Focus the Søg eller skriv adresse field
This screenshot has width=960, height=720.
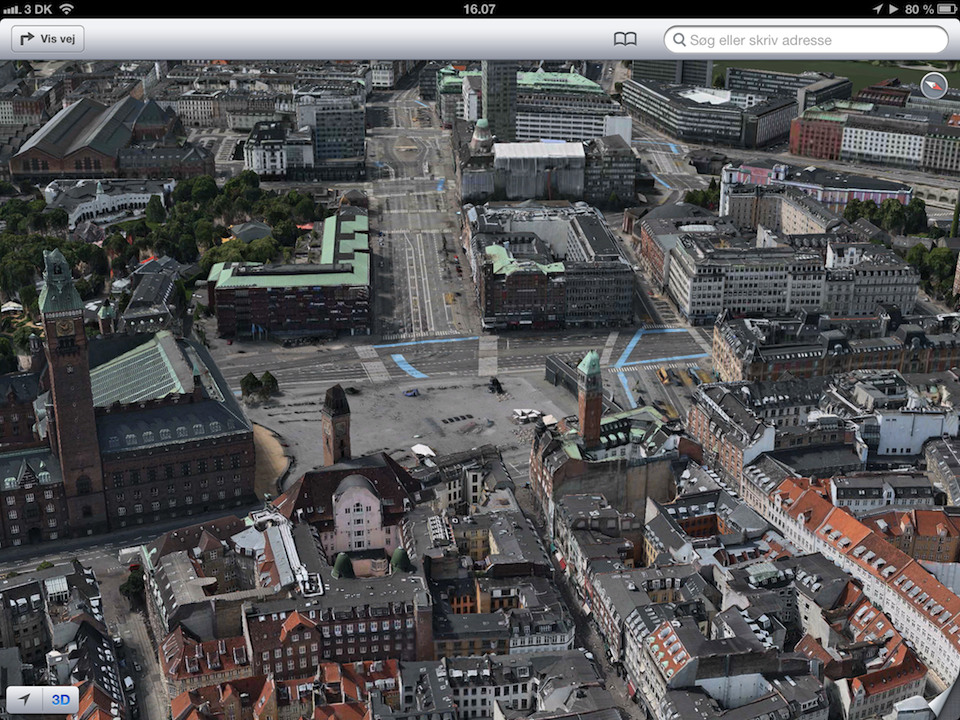[x=806, y=40]
